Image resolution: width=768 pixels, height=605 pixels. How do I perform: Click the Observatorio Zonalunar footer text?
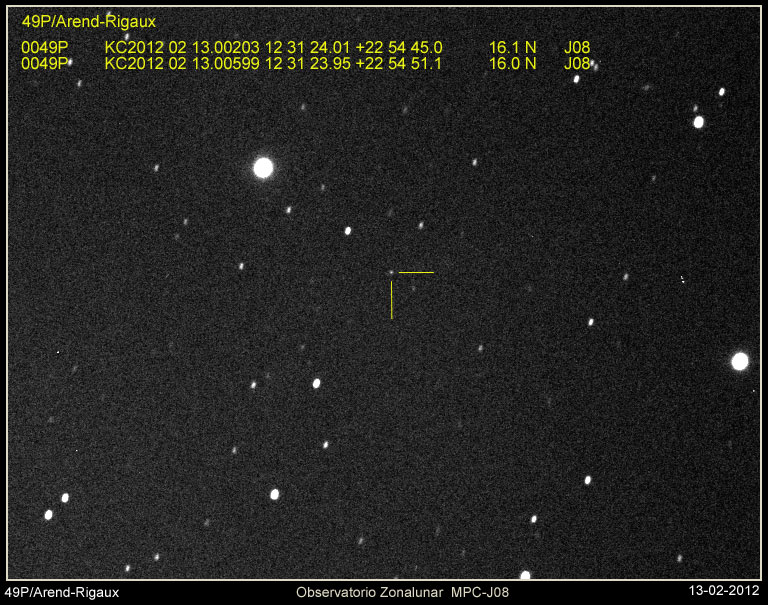click(x=369, y=592)
